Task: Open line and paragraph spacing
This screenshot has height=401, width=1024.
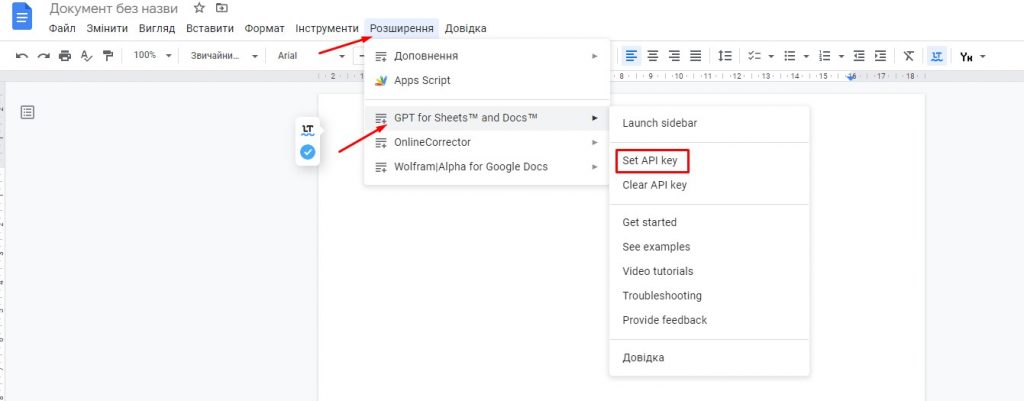Action: pos(725,56)
